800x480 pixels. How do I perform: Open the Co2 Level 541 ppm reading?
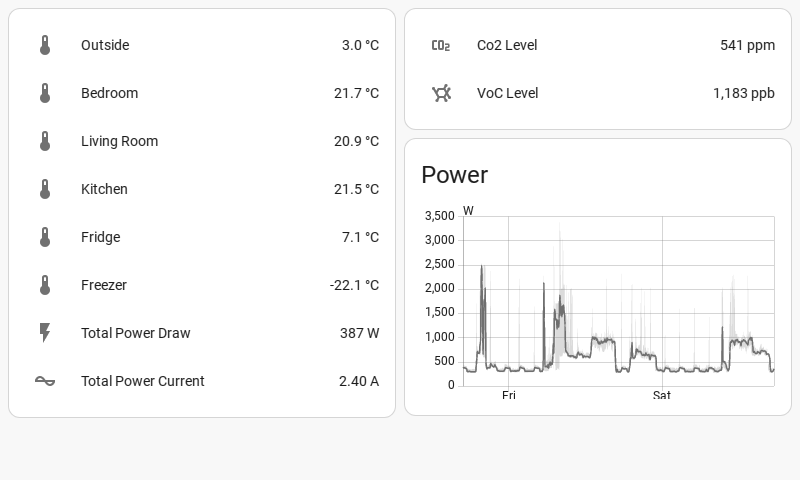[x=747, y=45]
